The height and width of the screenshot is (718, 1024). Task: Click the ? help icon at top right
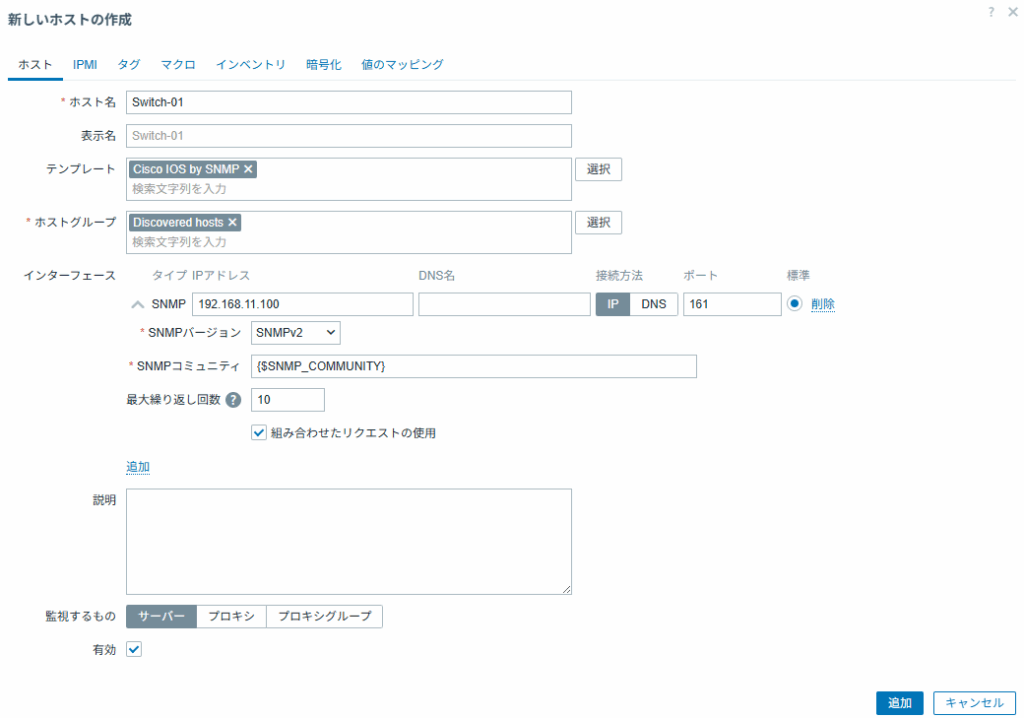pyautogui.click(x=990, y=12)
